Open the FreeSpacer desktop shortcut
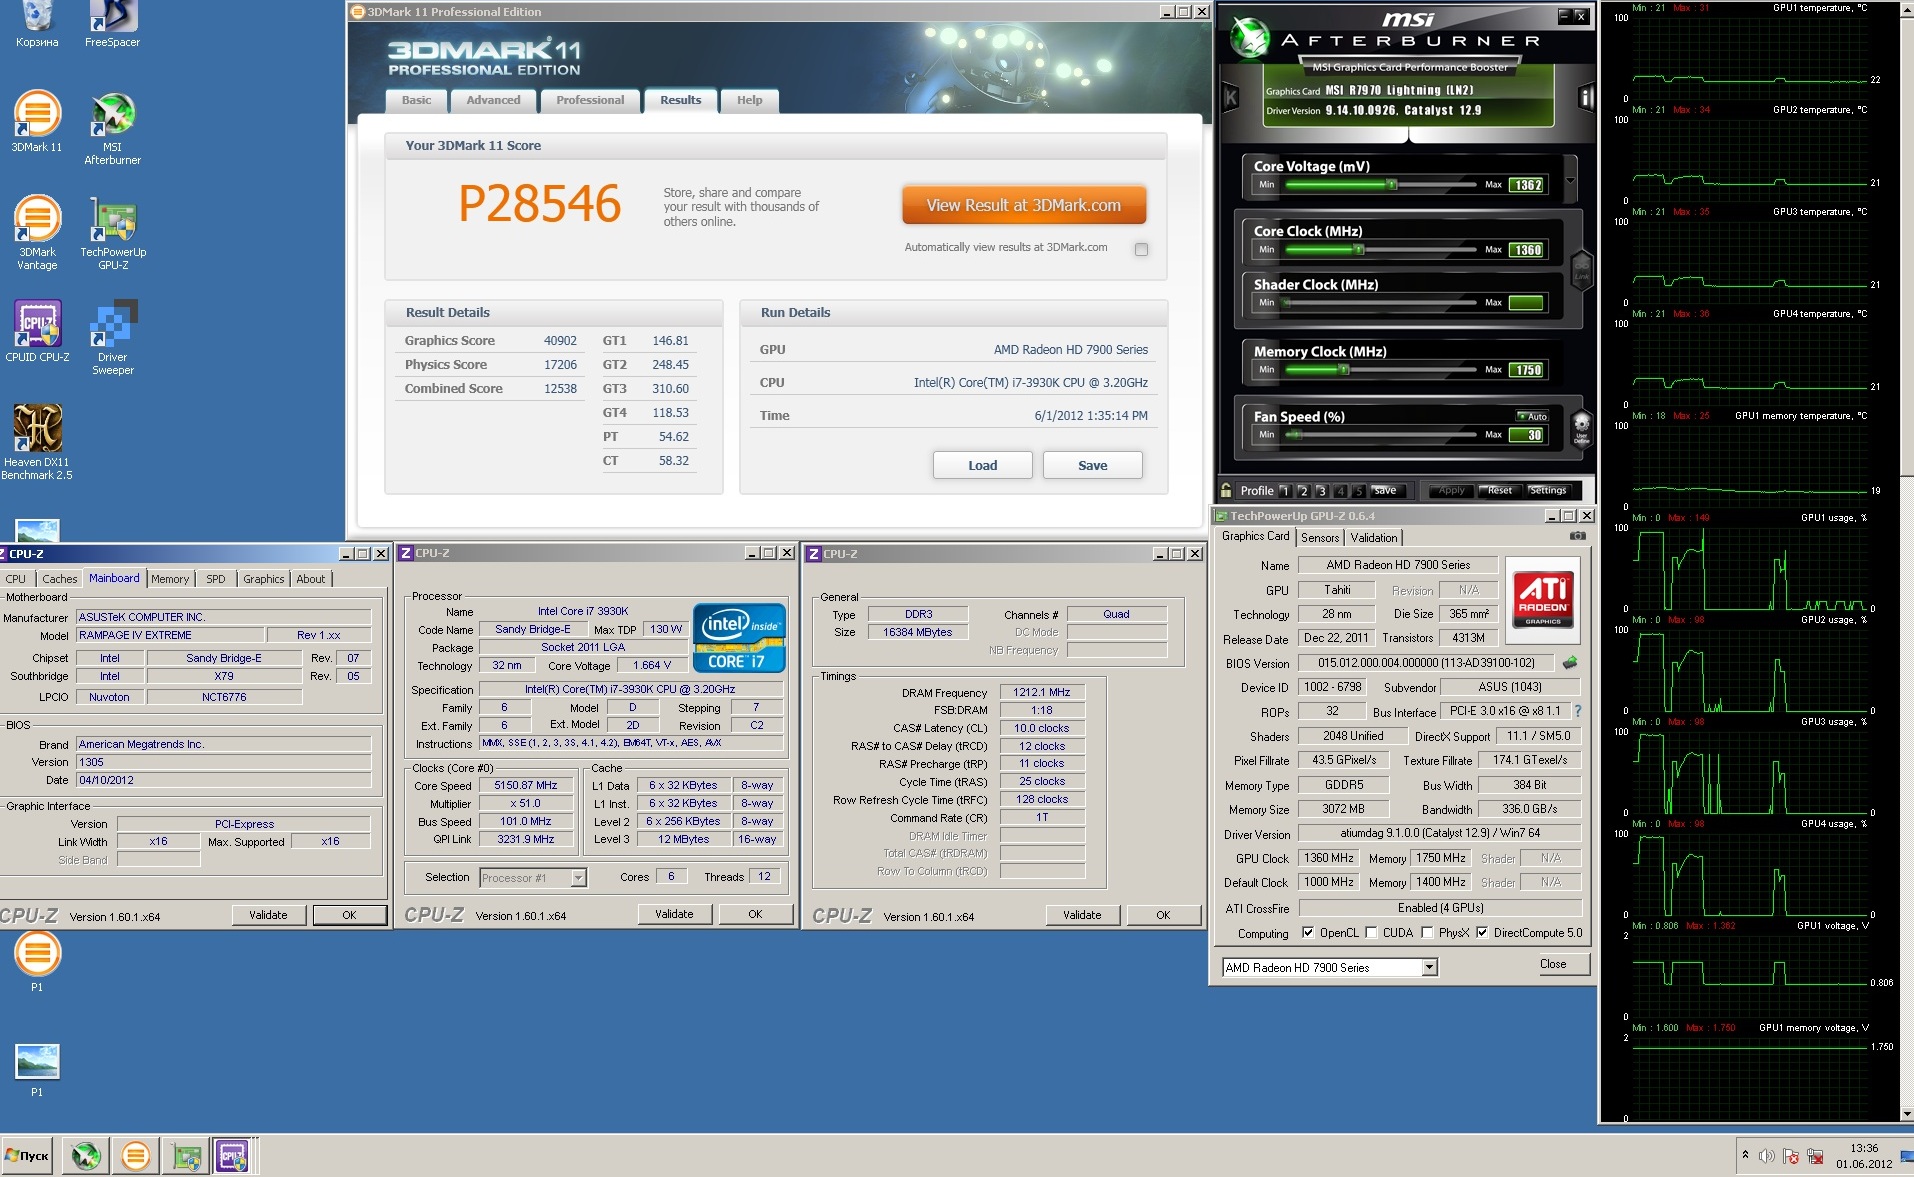 click(112, 25)
